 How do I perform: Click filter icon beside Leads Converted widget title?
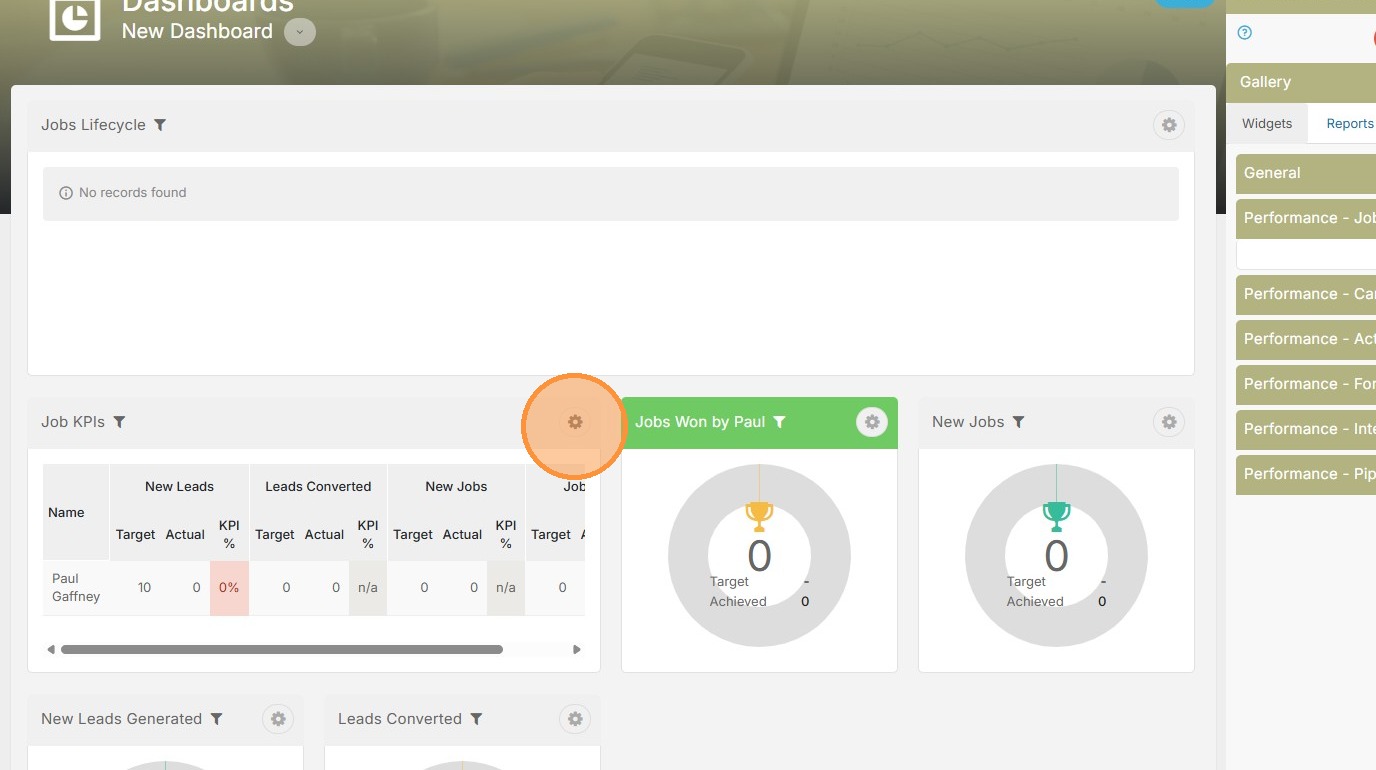477,719
